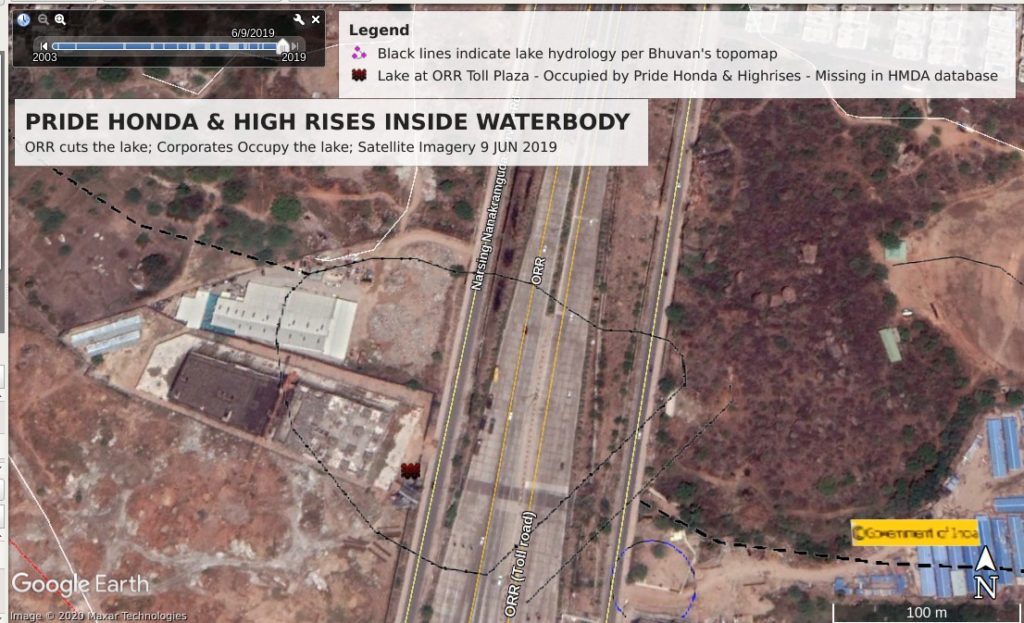Select the blue dashed circle outline
The image size is (1024, 623).
[654, 579]
